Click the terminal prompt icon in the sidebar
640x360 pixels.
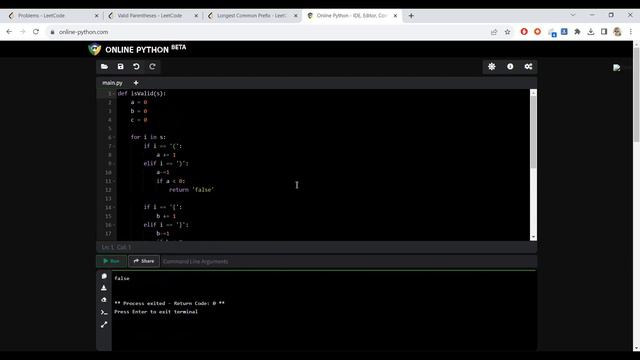click(x=104, y=312)
